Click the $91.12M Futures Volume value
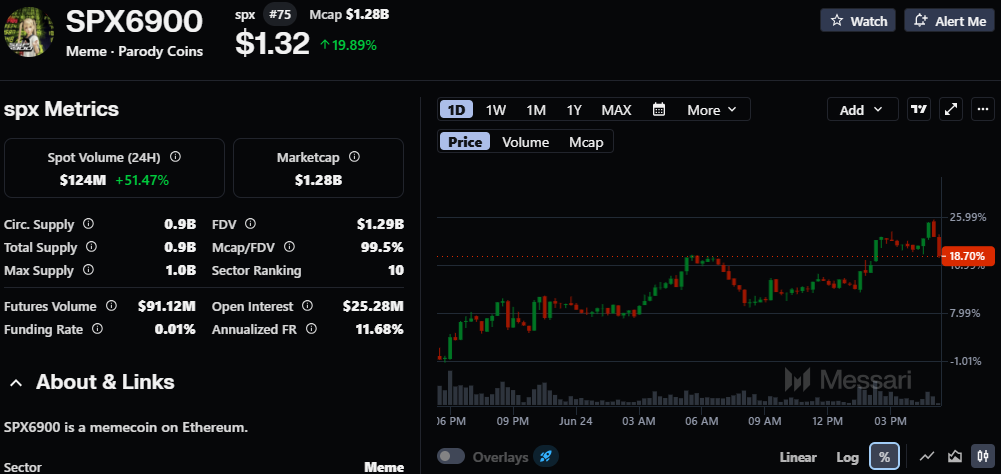 pos(167,307)
